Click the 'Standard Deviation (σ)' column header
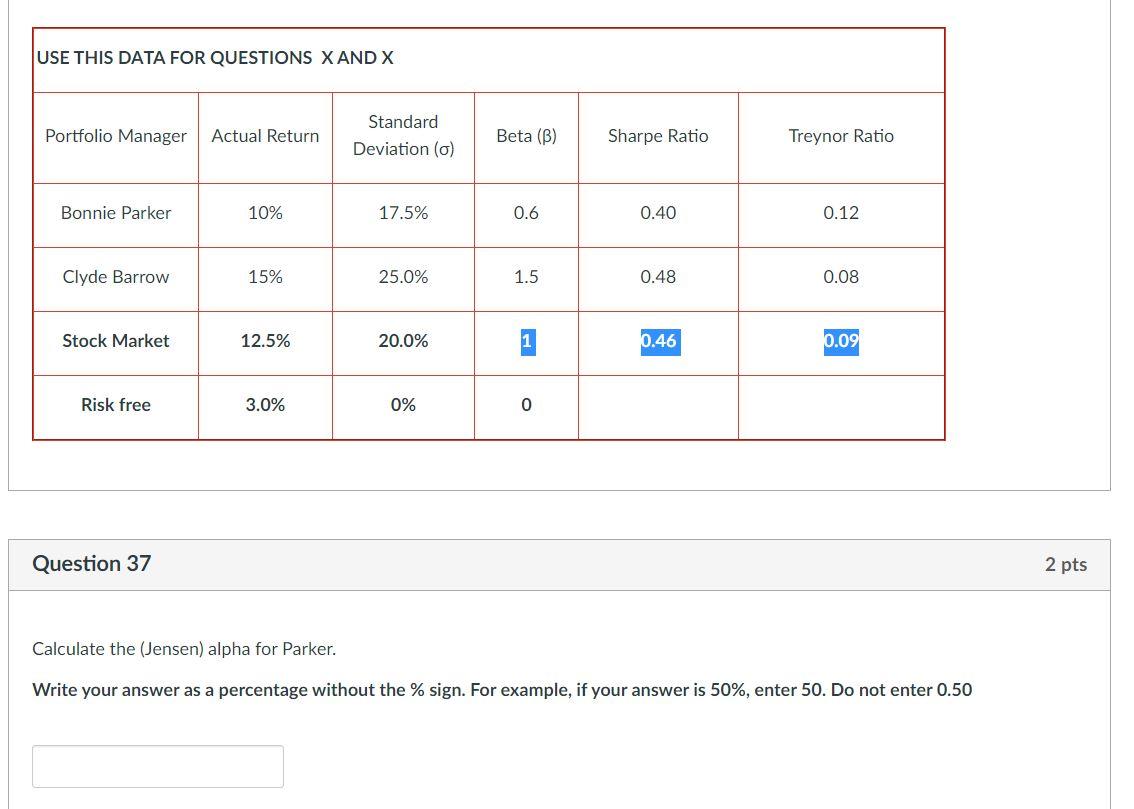 click(404, 135)
